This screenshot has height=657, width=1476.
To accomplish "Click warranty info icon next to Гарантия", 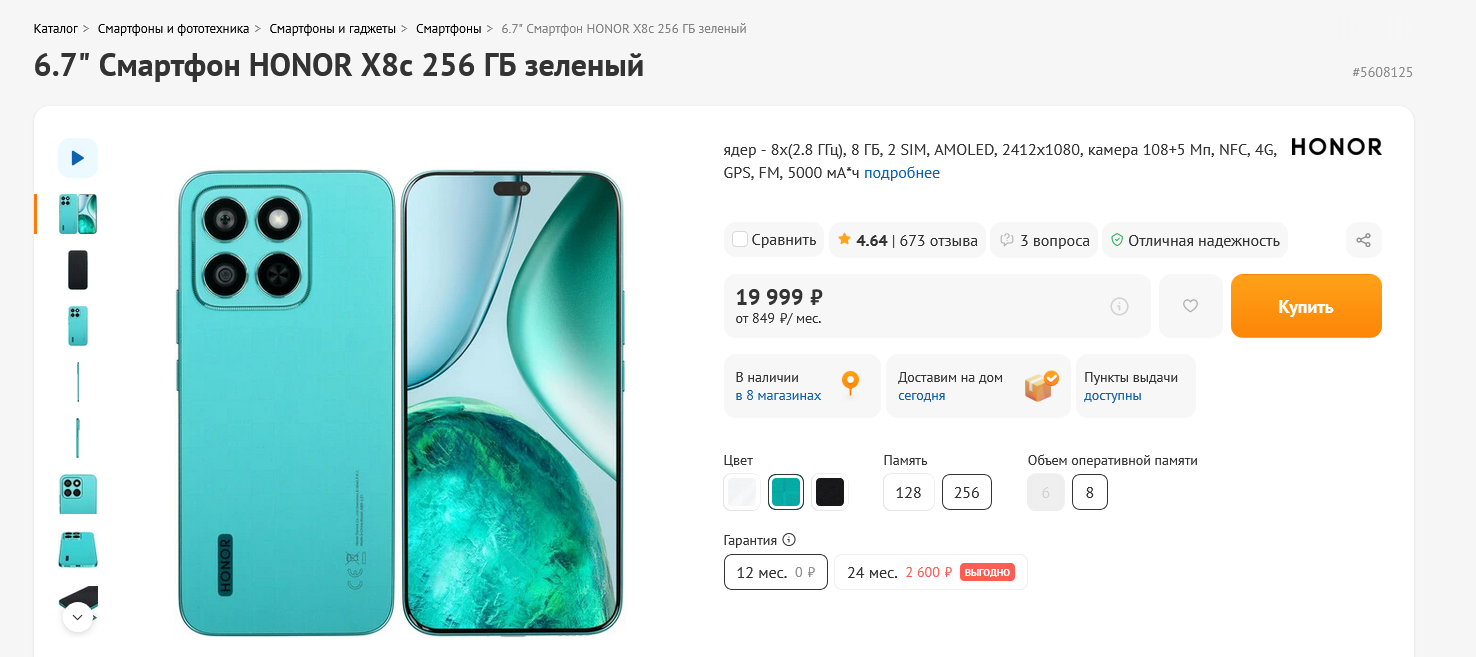I will coord(789,540).
